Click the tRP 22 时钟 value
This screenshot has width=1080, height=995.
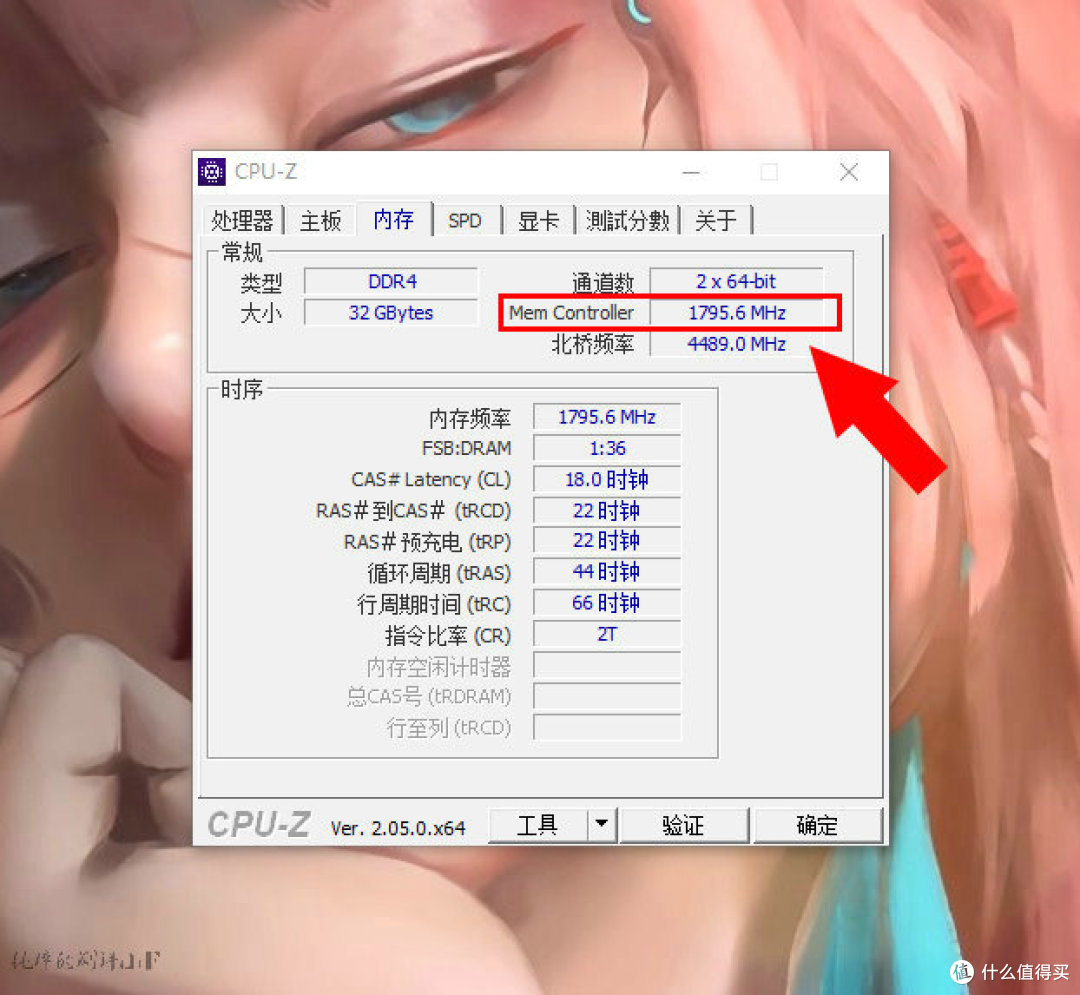[x=607, y=541]
